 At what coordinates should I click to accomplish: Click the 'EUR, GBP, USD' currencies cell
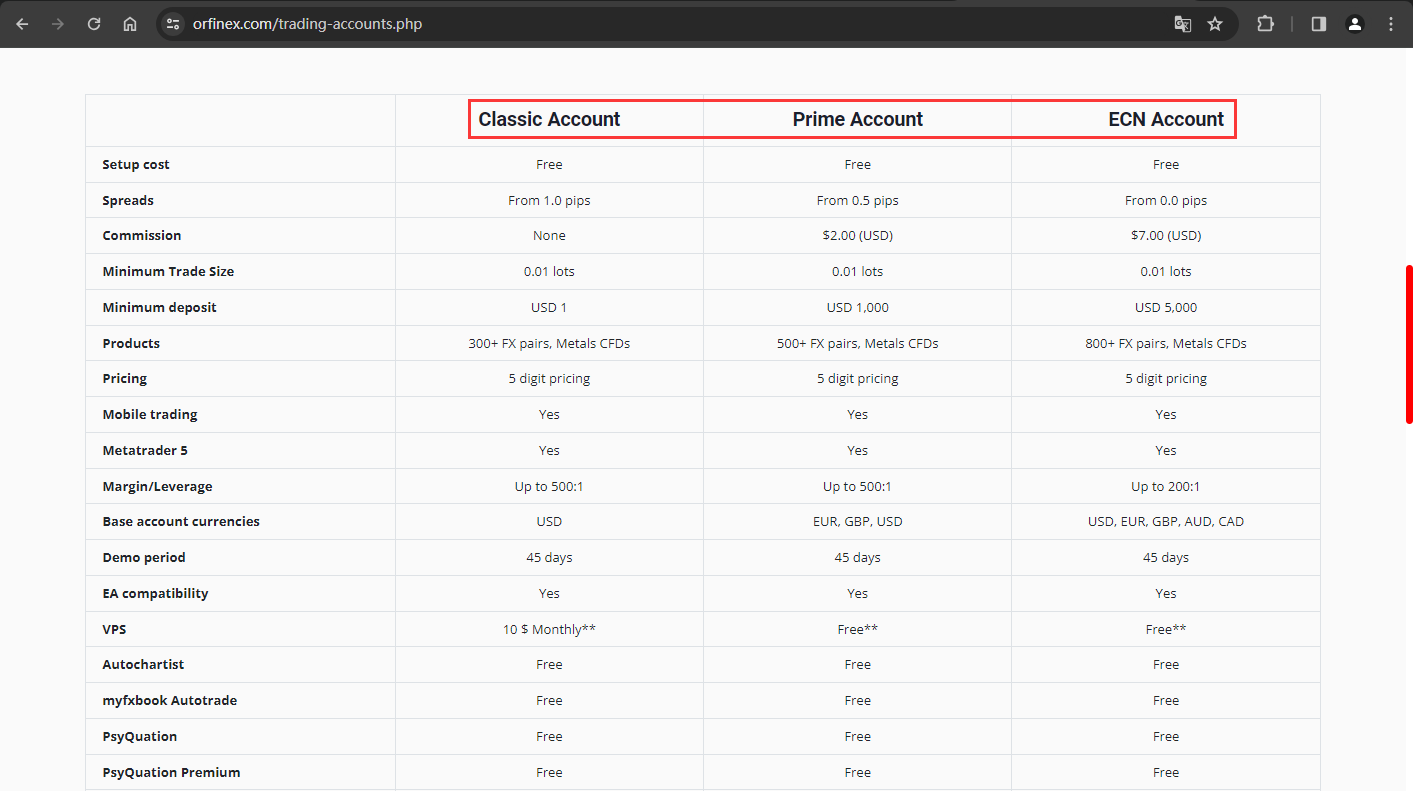(858, 521)
